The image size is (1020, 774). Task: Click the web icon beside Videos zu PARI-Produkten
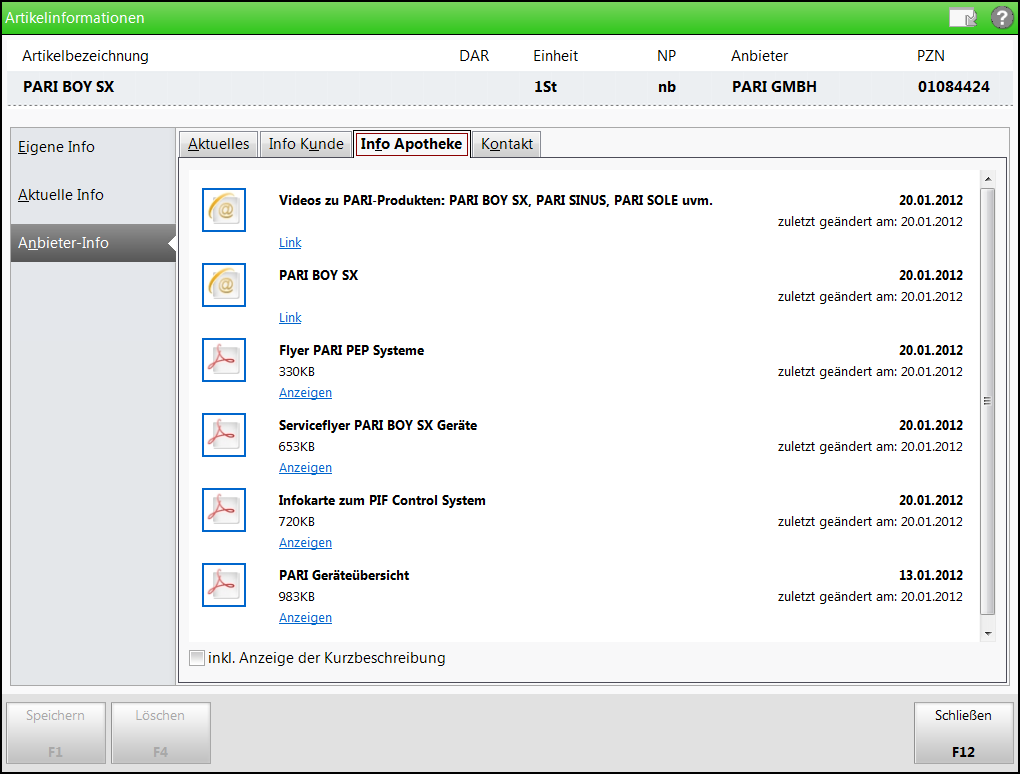click(x=224, y=210)
